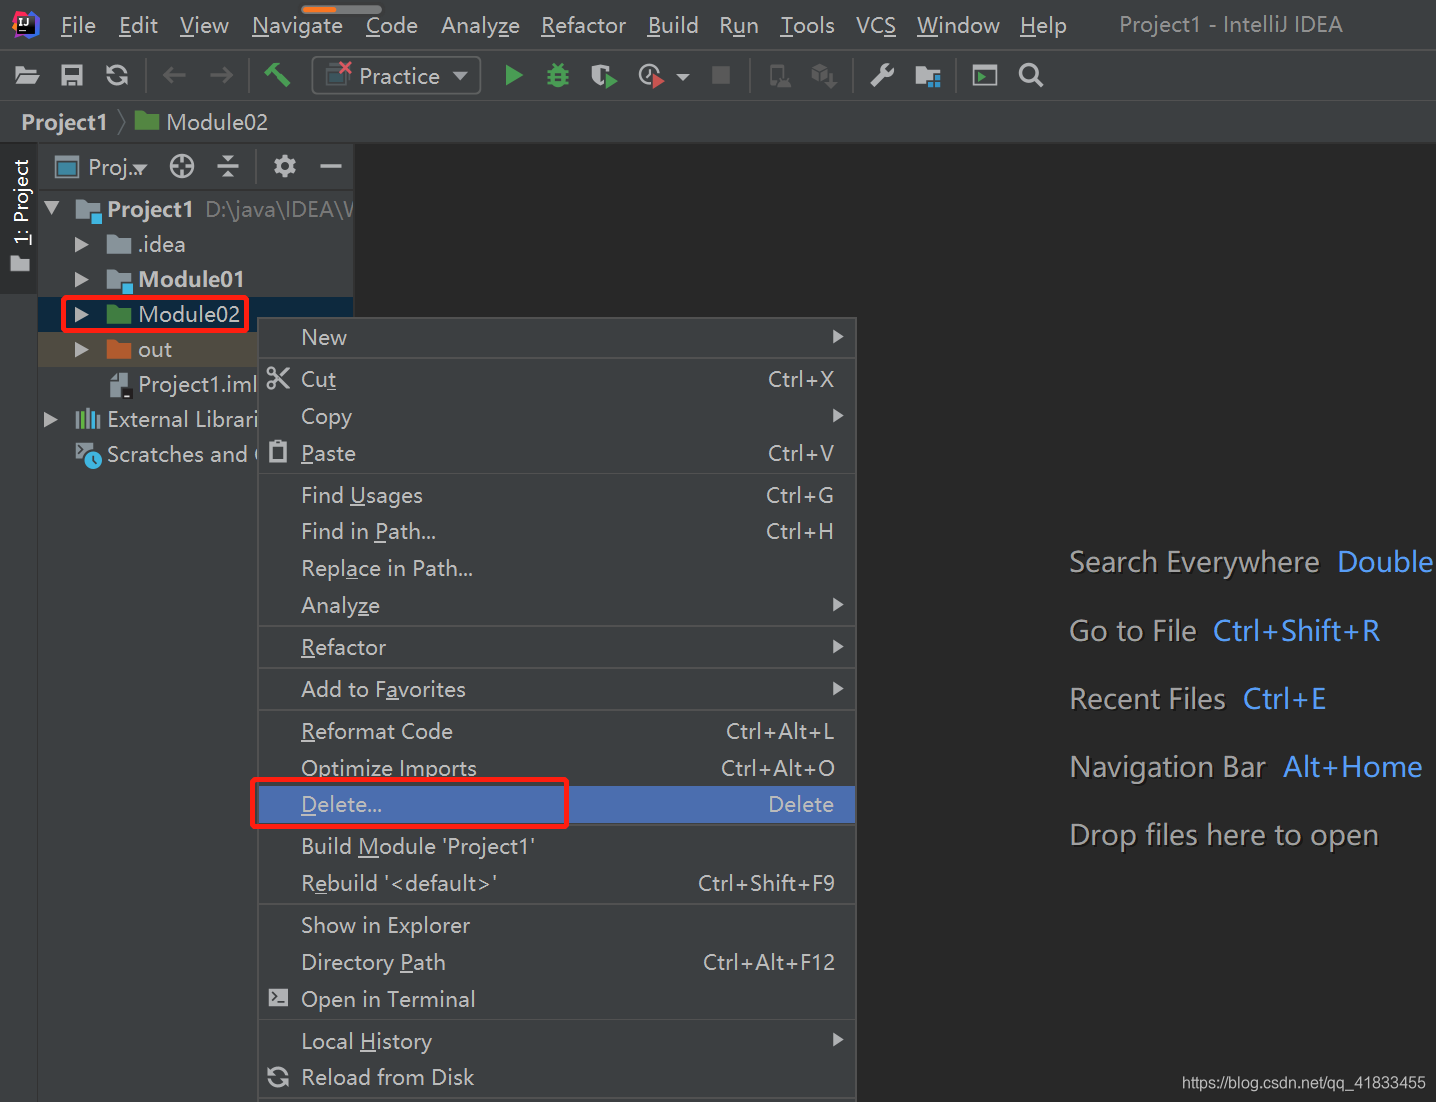Select Scratches and Consoles in tree
The image size is (1436, 1102).
pos(167,454)
